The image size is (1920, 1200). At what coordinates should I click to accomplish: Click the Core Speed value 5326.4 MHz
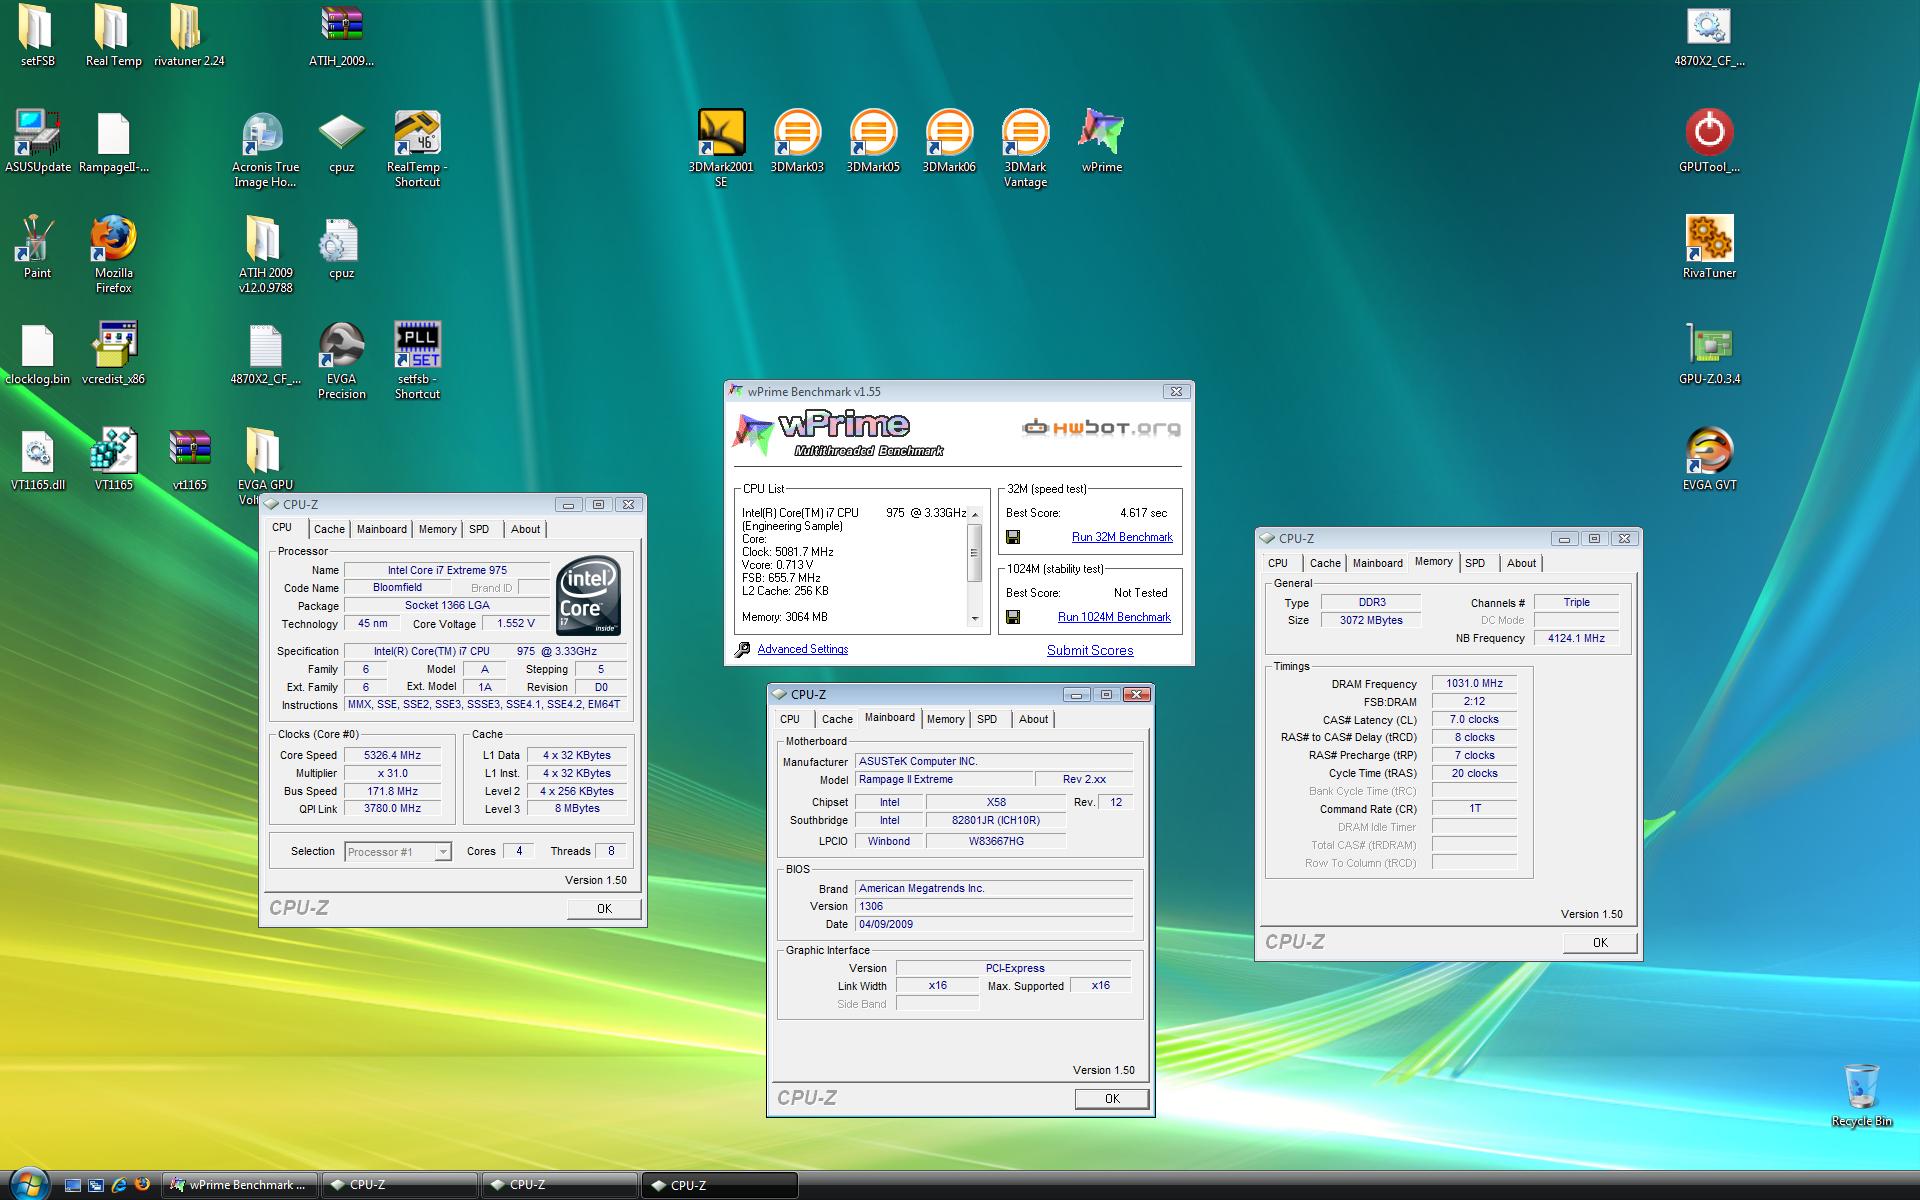(x=392, y=755)
